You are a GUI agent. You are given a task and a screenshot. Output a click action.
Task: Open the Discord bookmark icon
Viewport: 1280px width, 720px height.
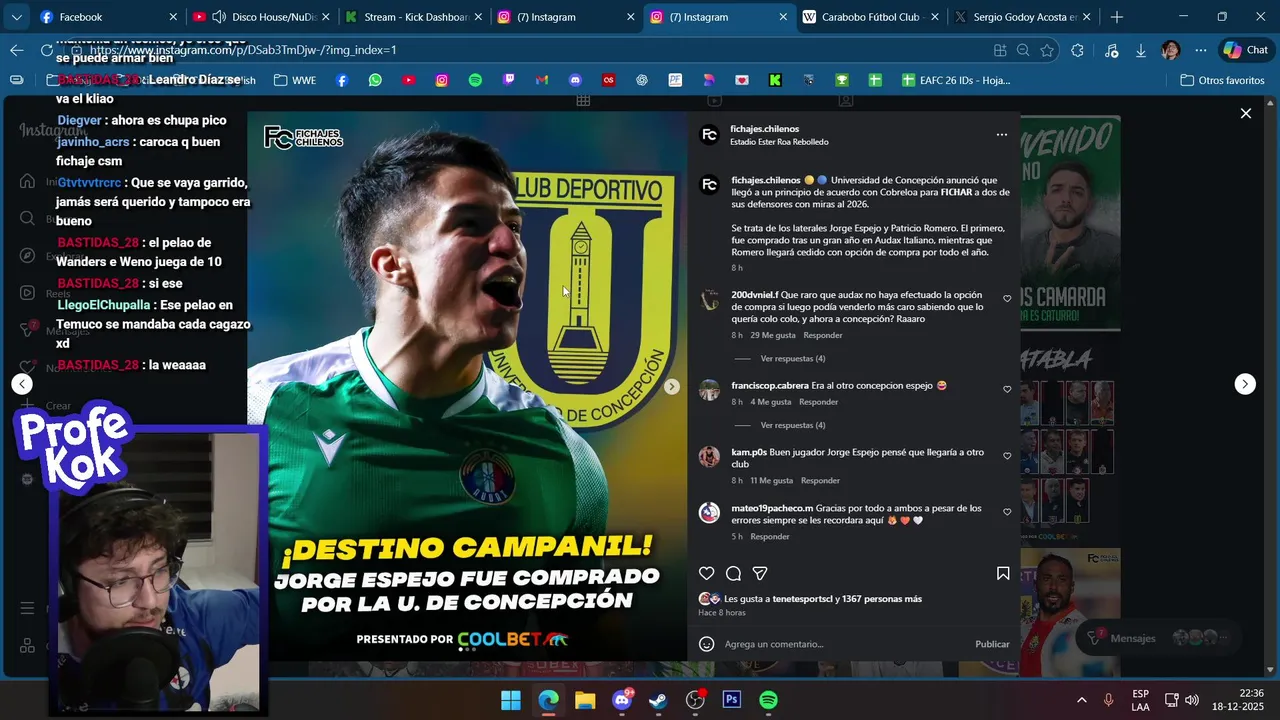pyautogui.click(x=575, y=80)
